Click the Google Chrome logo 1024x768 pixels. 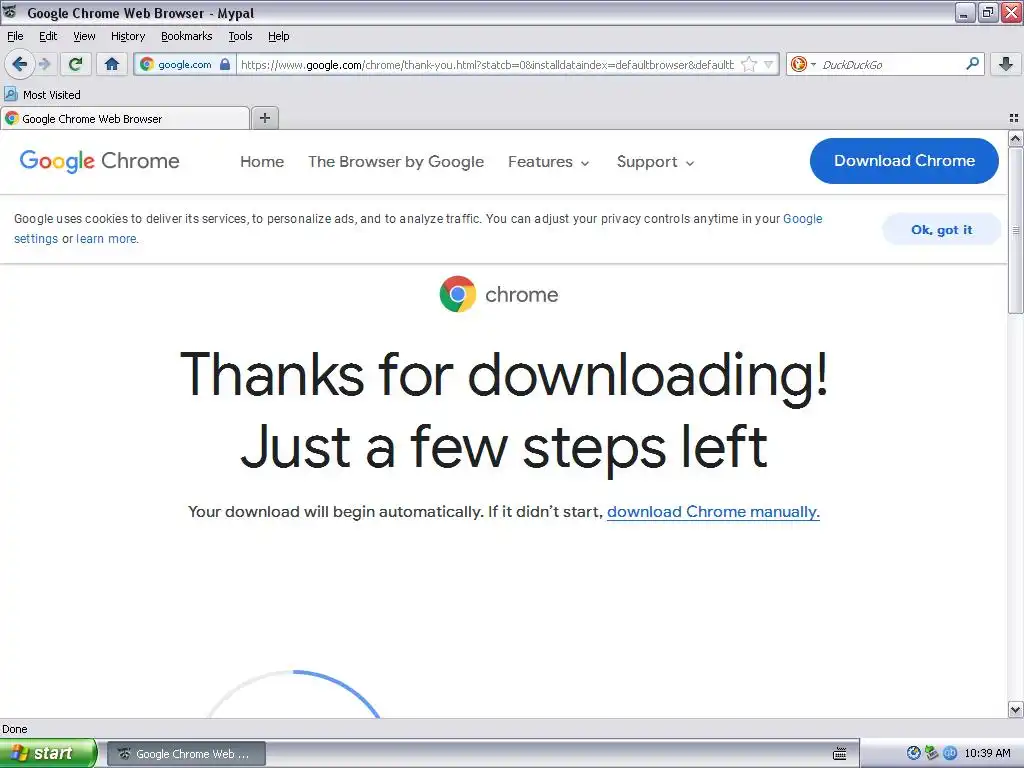click(99, 161)
